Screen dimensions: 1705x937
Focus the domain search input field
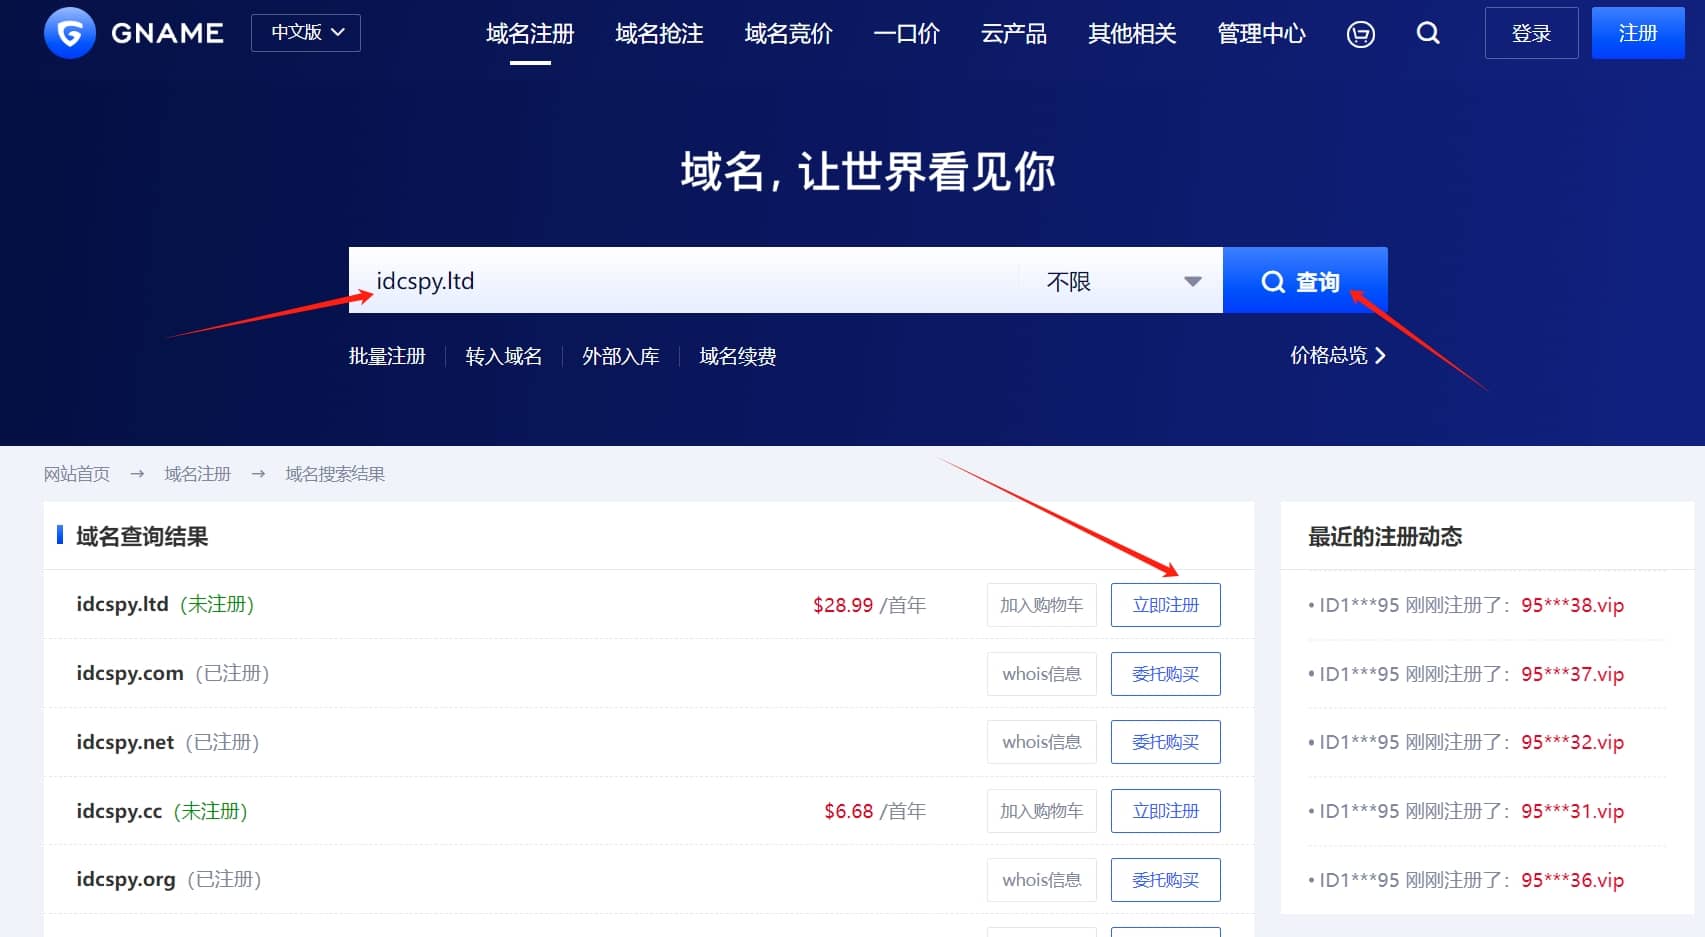[x=684, y=280]
